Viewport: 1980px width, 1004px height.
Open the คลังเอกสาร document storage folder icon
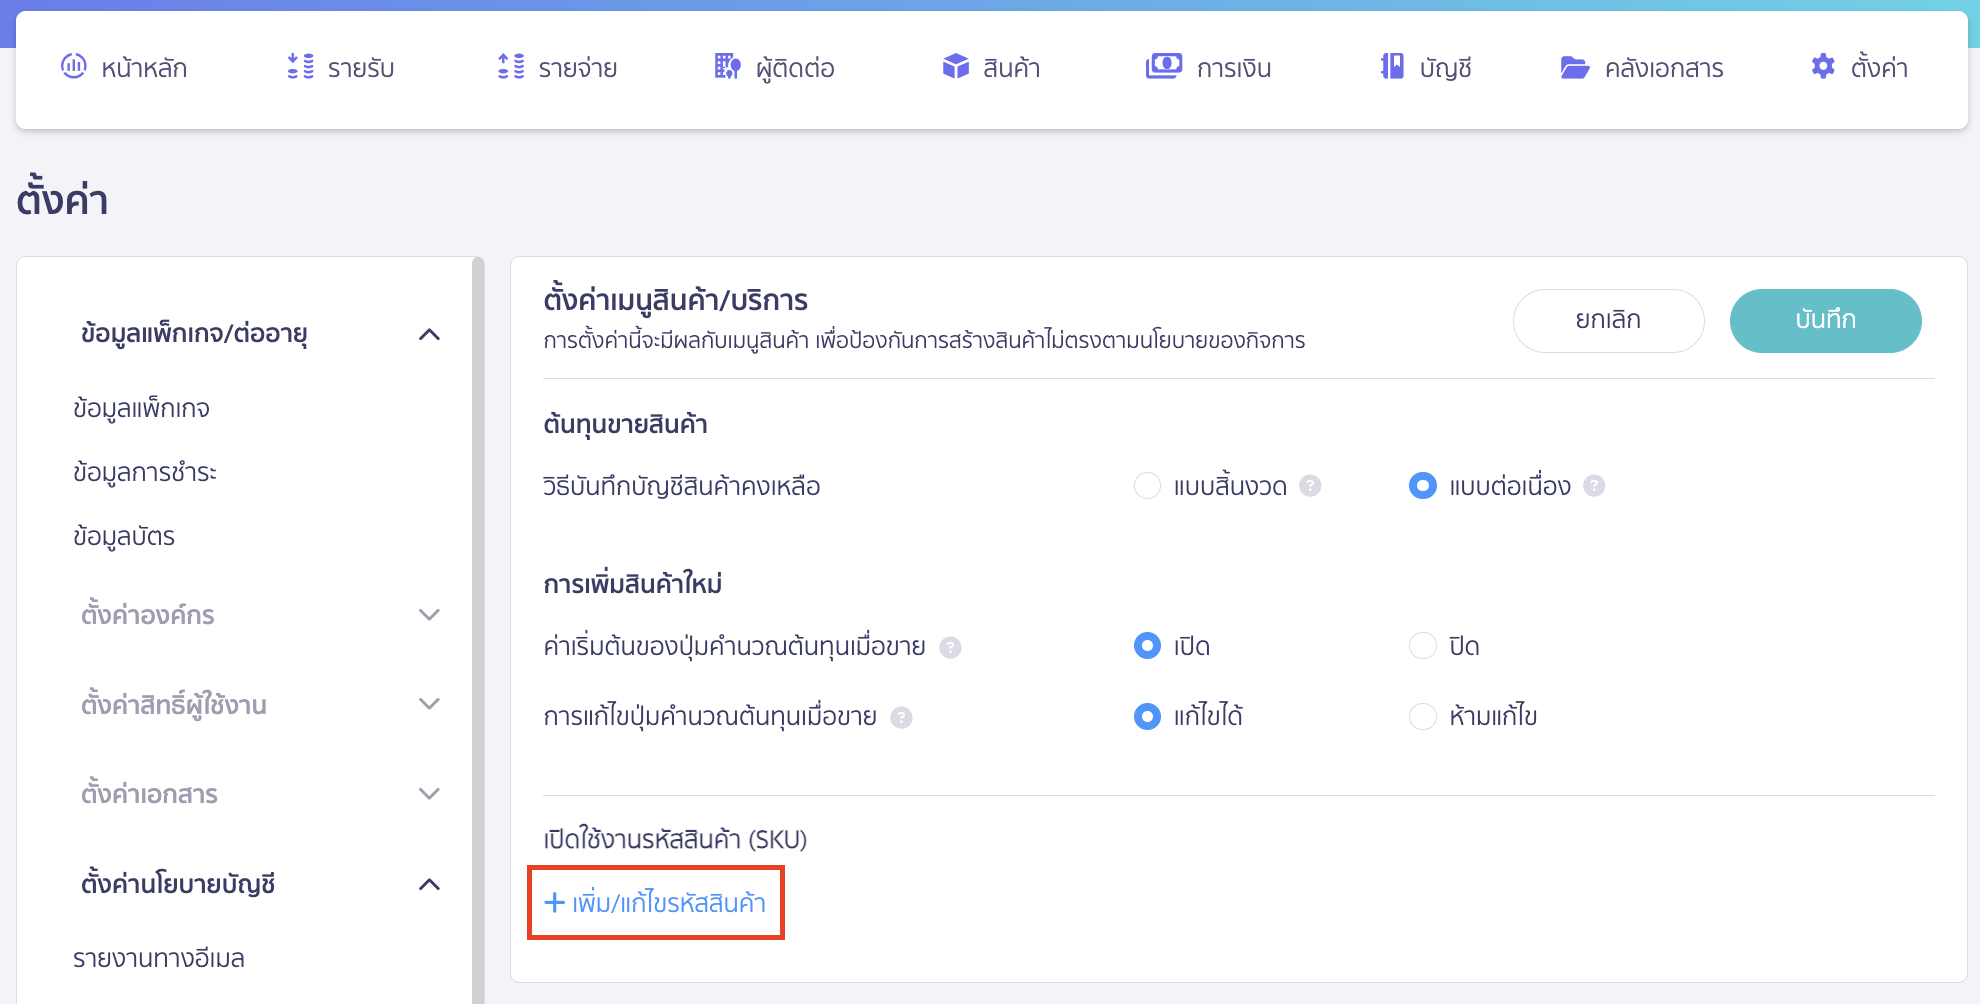point(1575,67)
